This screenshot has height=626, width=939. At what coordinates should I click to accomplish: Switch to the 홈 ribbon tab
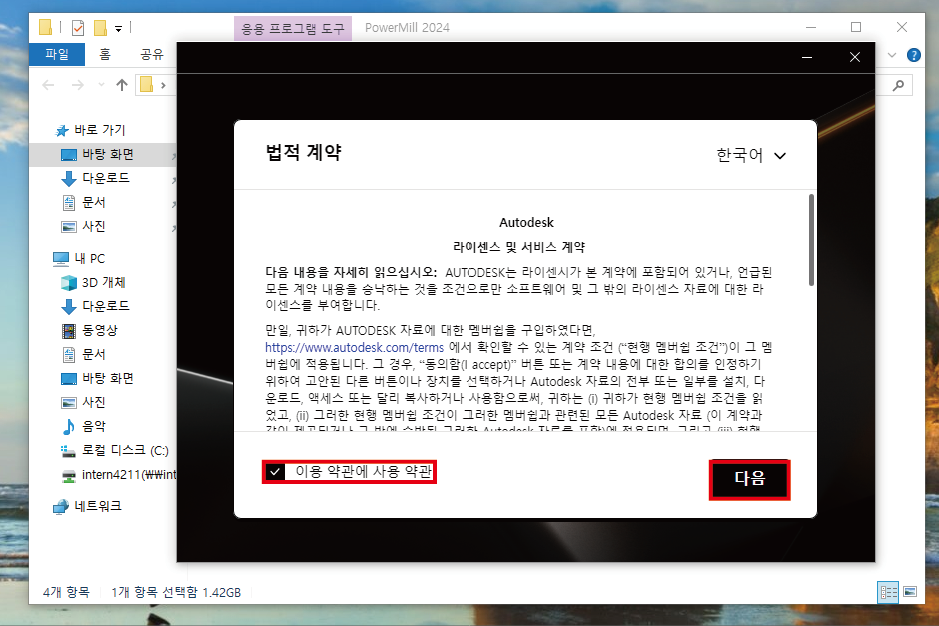coord(105,55)
